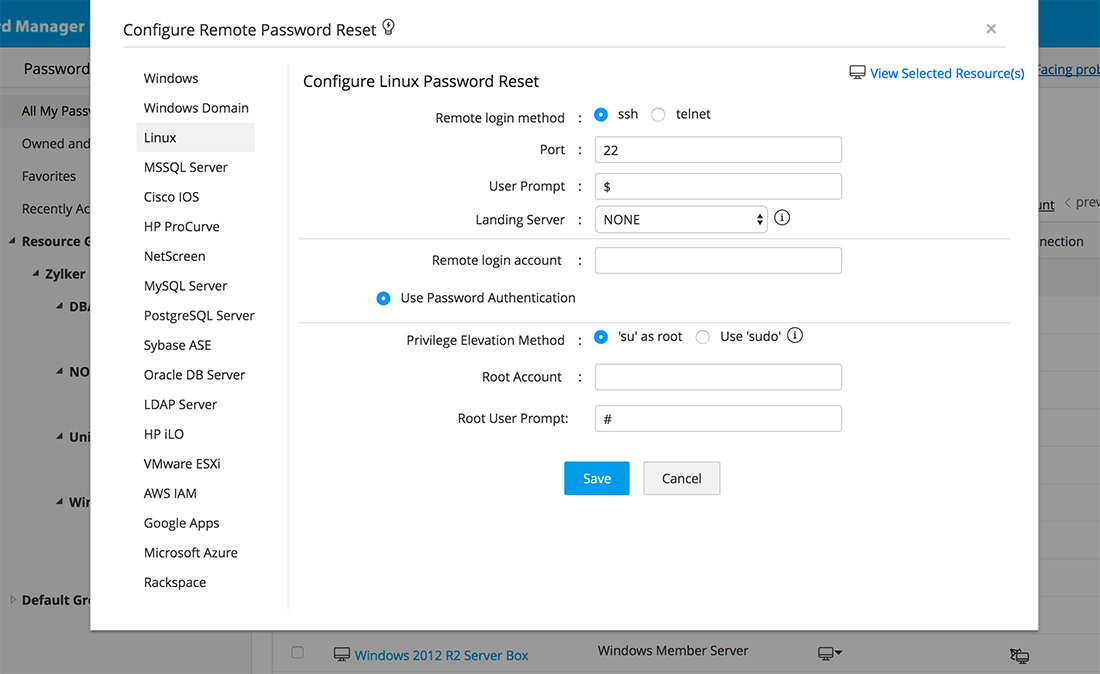Click the lightbulb tip icon beside the title
1100x674 pixels.
389,28
